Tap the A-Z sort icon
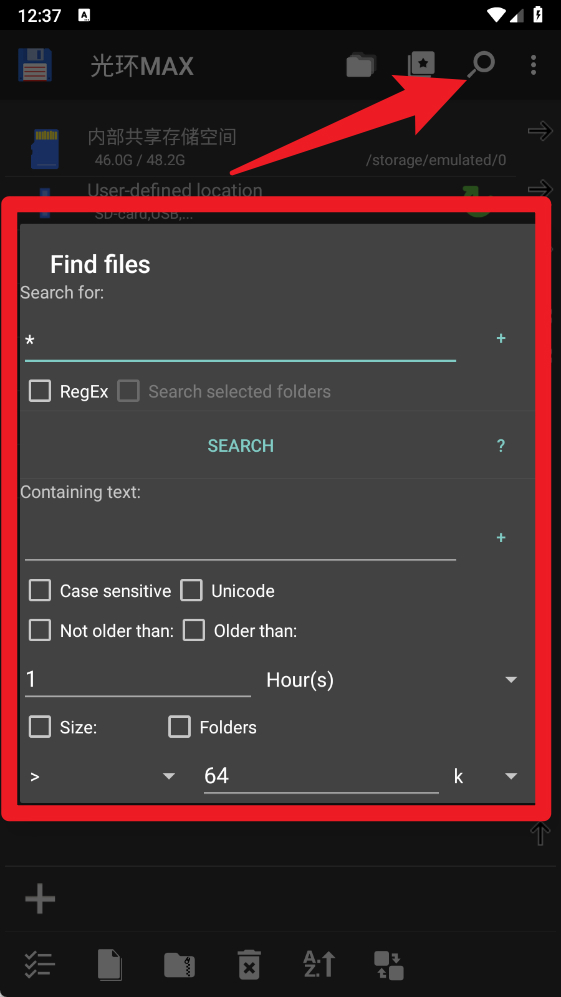 point(318,964)
